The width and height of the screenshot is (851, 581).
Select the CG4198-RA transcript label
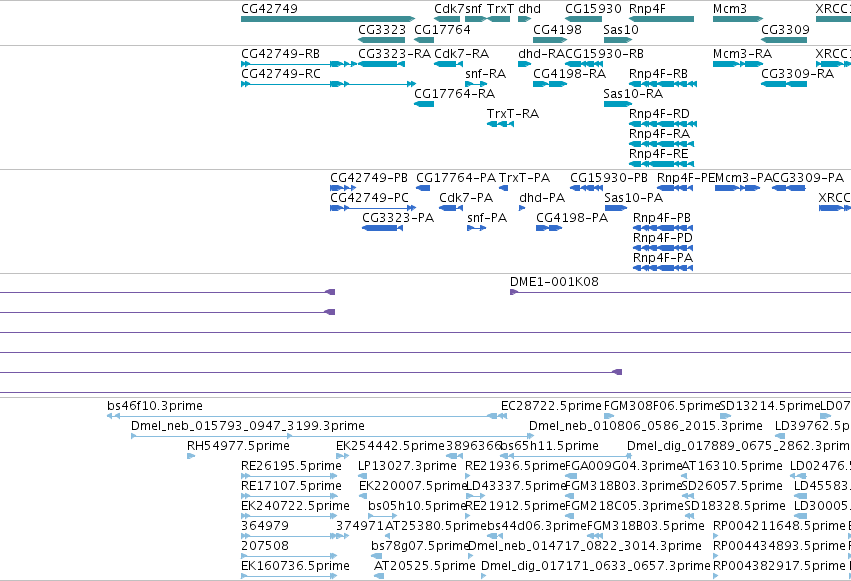coord(569,74)
